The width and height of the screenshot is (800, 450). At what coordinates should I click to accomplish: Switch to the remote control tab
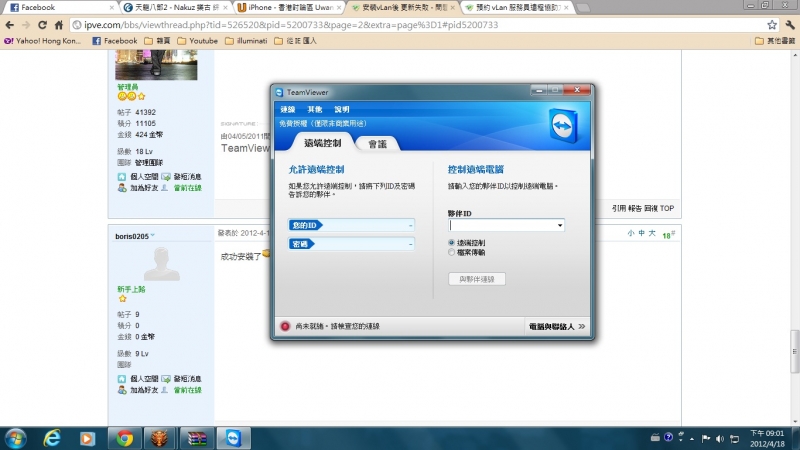click(322, 143)
